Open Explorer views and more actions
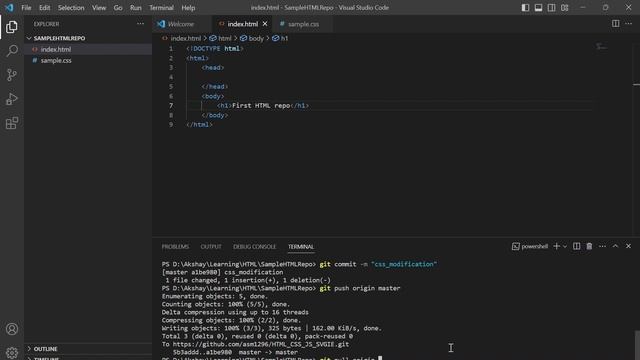640x360 pixels. click(140, 24)
